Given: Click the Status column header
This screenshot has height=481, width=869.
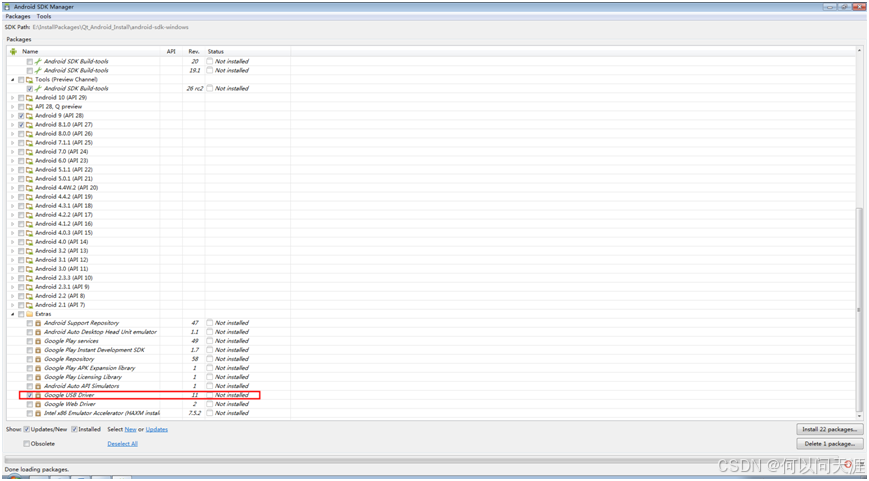Looking at the screenshot, I should (x=248, y=52).
